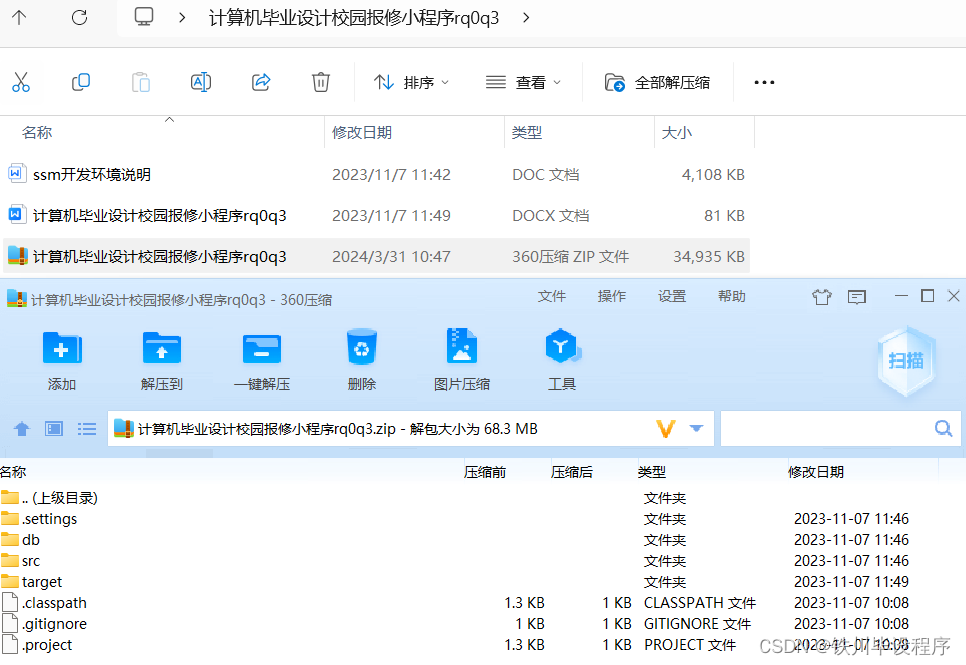The height and width of the screenshot is (665, 966).
Task: Click the 全部解压缩 extract all button
Action: [658, 82]
